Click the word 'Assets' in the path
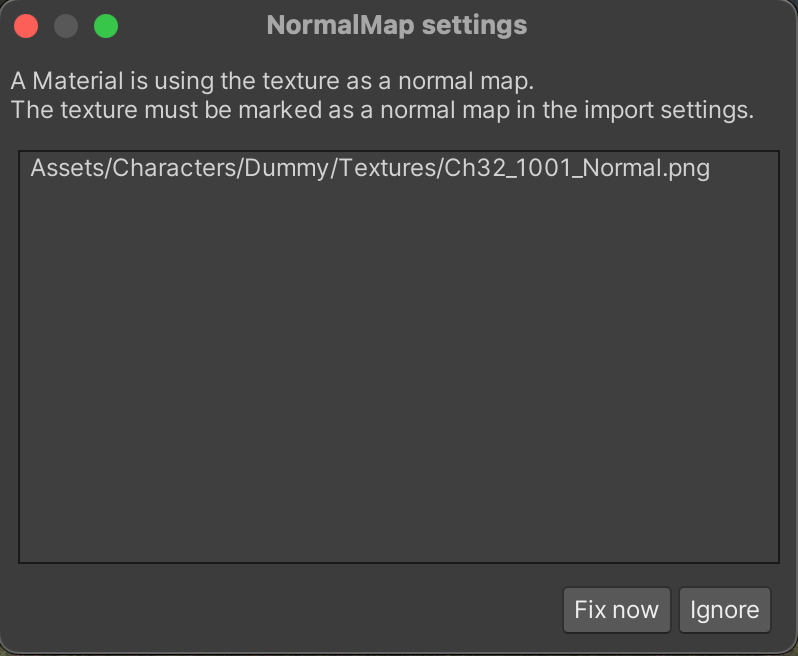Viewport: 798px width, 656px height. tap(67, 168)
